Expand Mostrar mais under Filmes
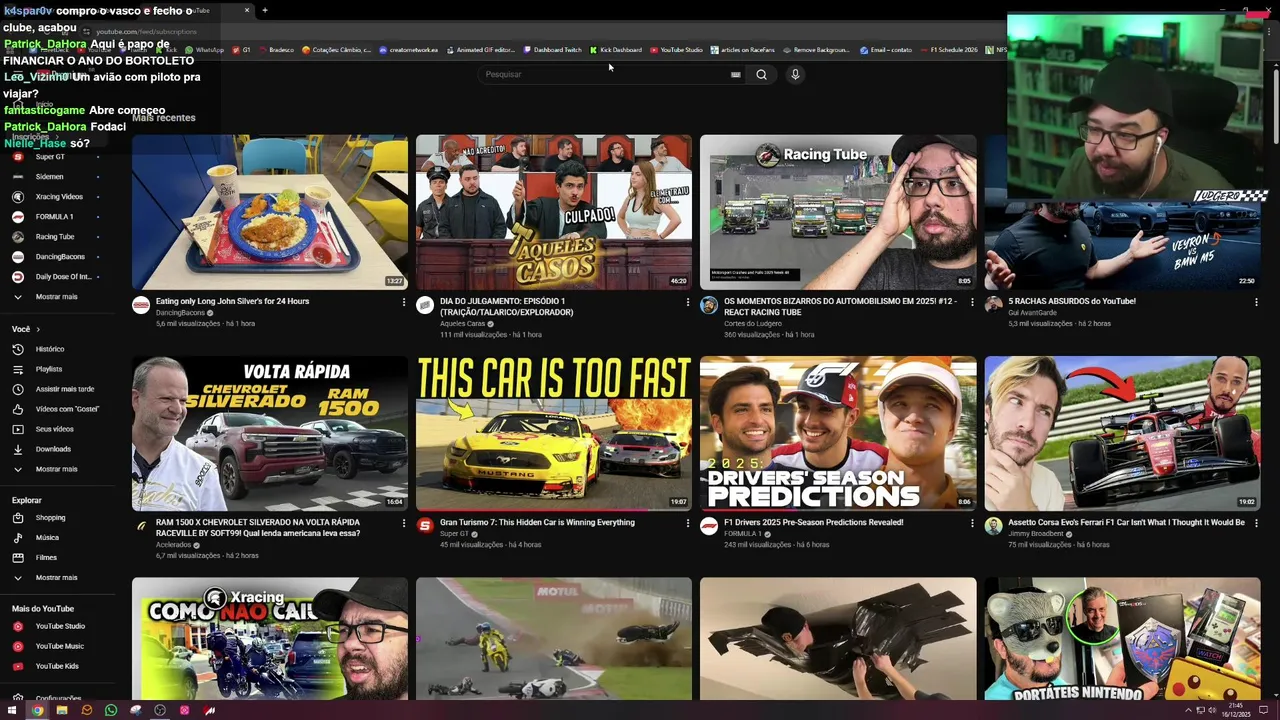Screen dimensions: 1280x720 point(56,578)
